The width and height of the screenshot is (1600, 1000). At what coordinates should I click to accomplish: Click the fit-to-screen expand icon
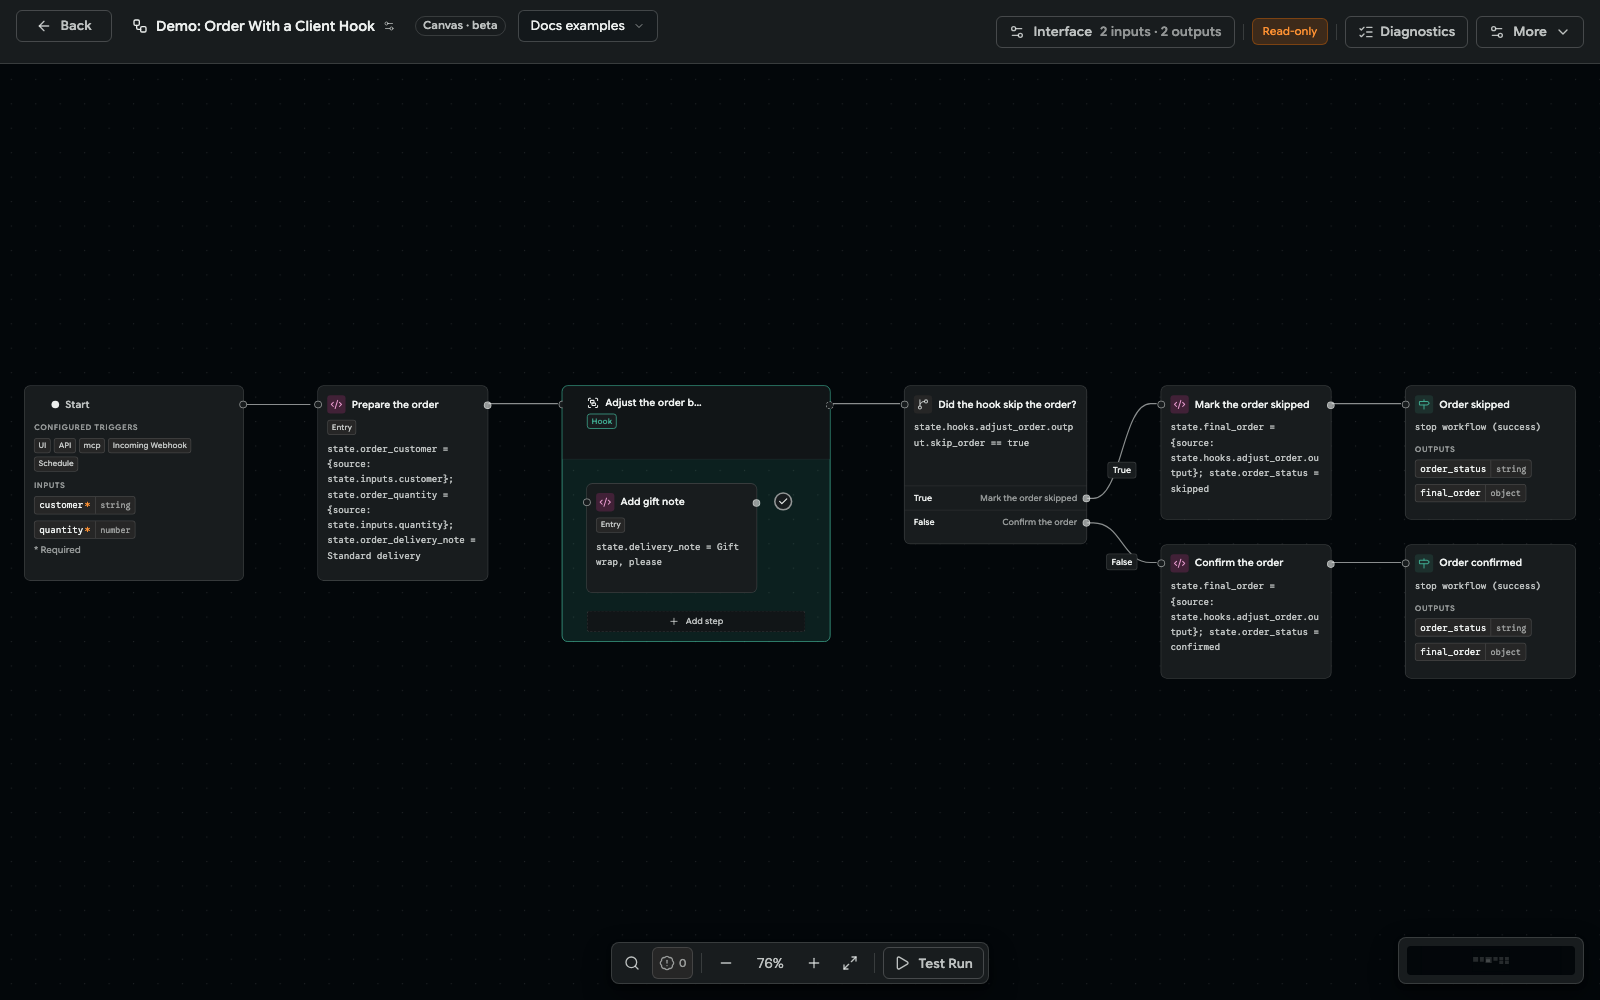click(x=850, y=963)
